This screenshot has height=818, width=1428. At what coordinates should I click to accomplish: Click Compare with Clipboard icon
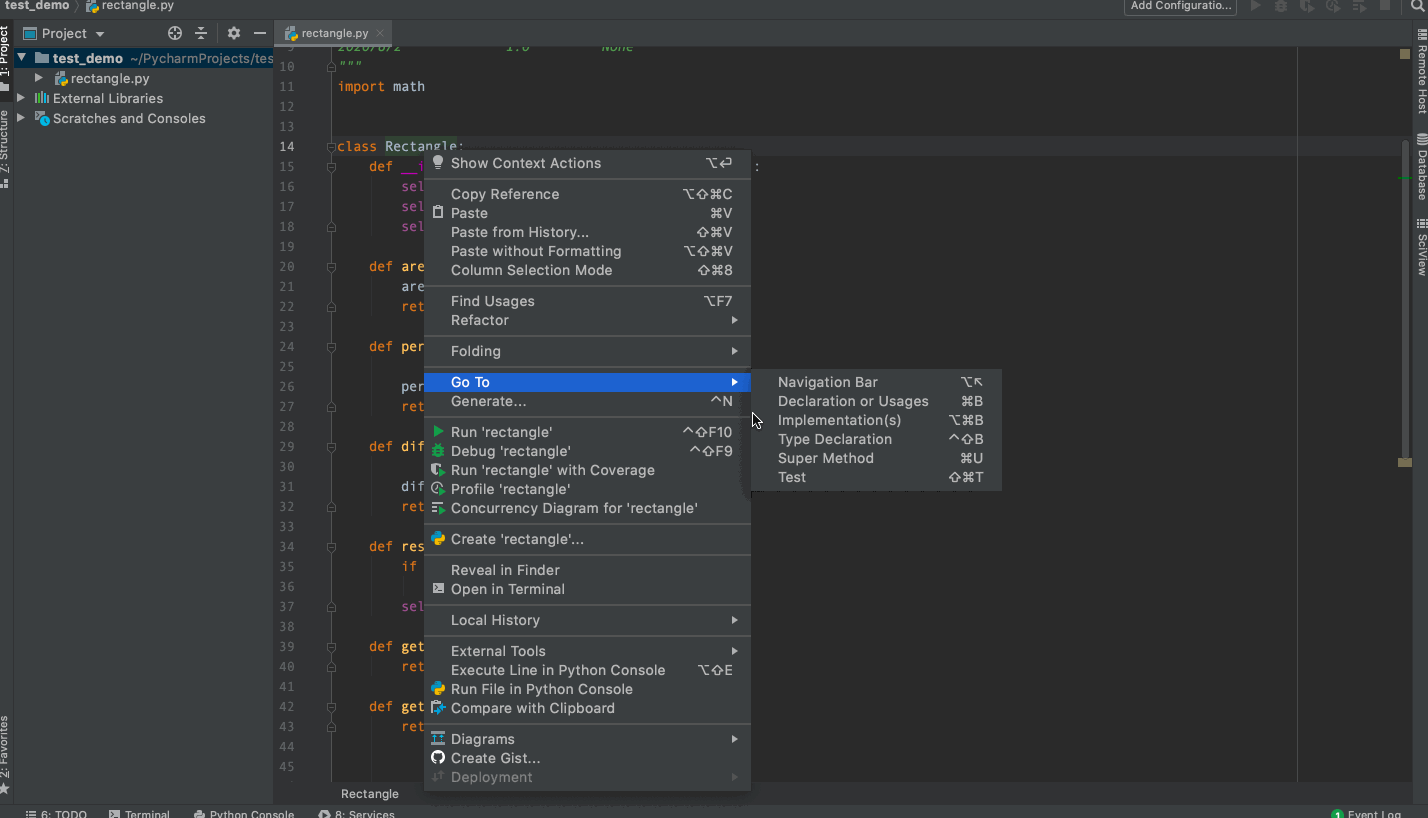(x=438, y=708)
